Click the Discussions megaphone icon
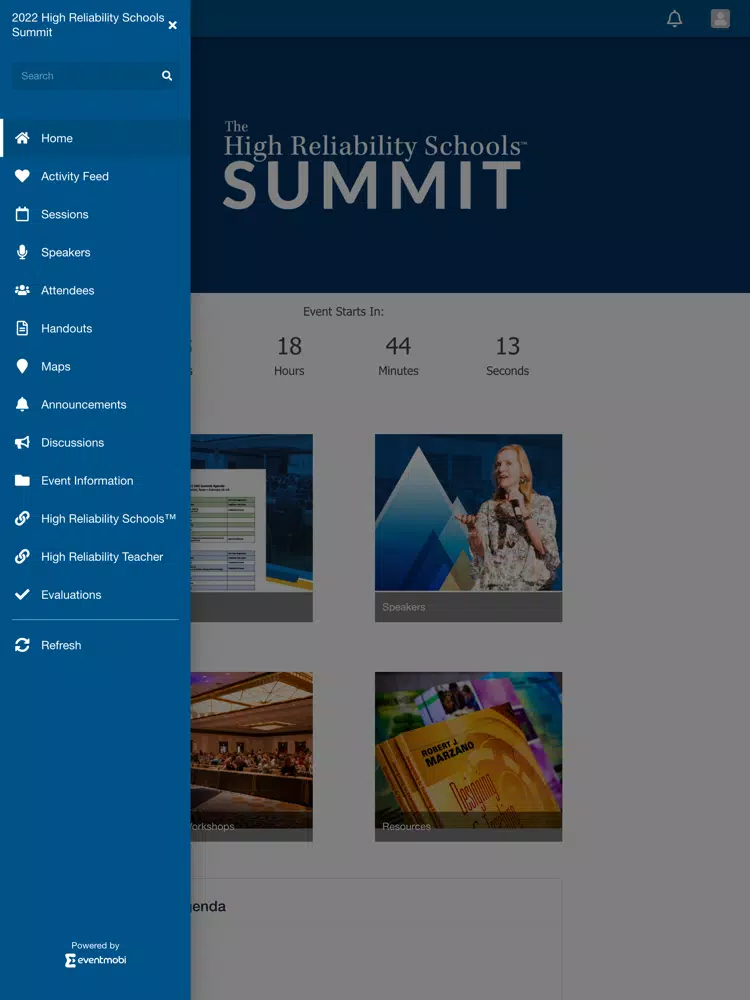The height and width of the screenshot is (1000, 750). (x=22, y=443)
